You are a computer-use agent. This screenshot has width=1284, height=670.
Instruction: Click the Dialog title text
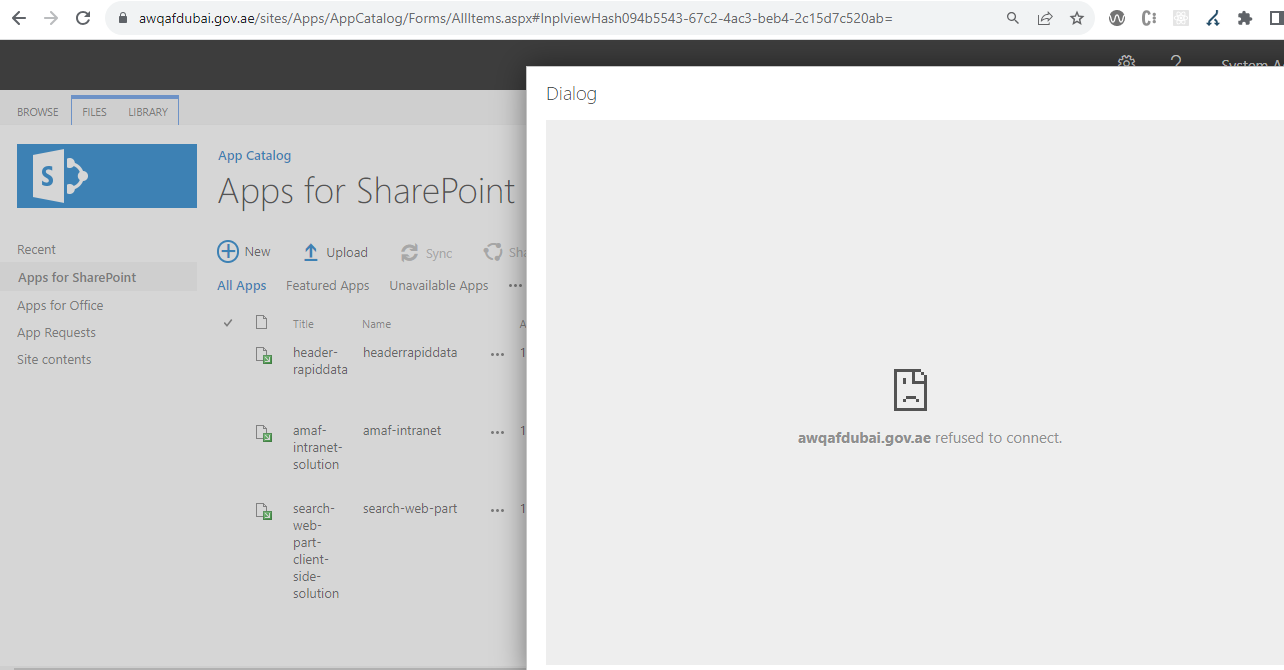click(x=571, y=94)
